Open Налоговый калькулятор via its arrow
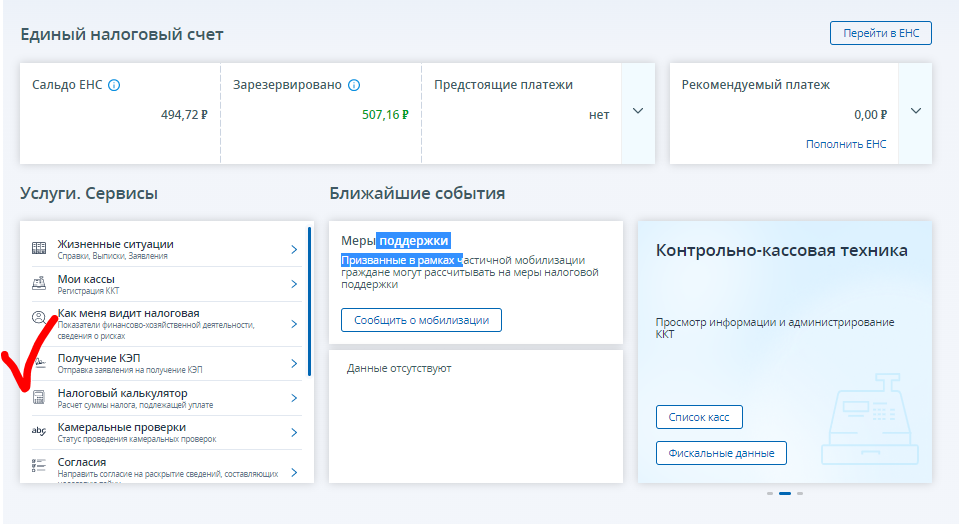This screenshot has height=524, width=959. [294, 398]
